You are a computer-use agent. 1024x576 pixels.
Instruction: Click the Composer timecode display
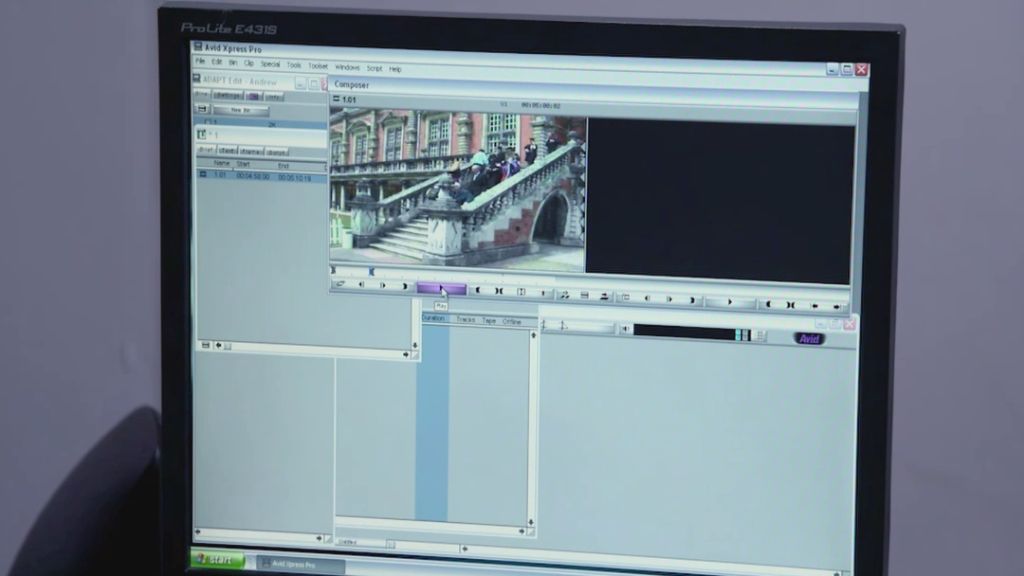tap(541, 105)
